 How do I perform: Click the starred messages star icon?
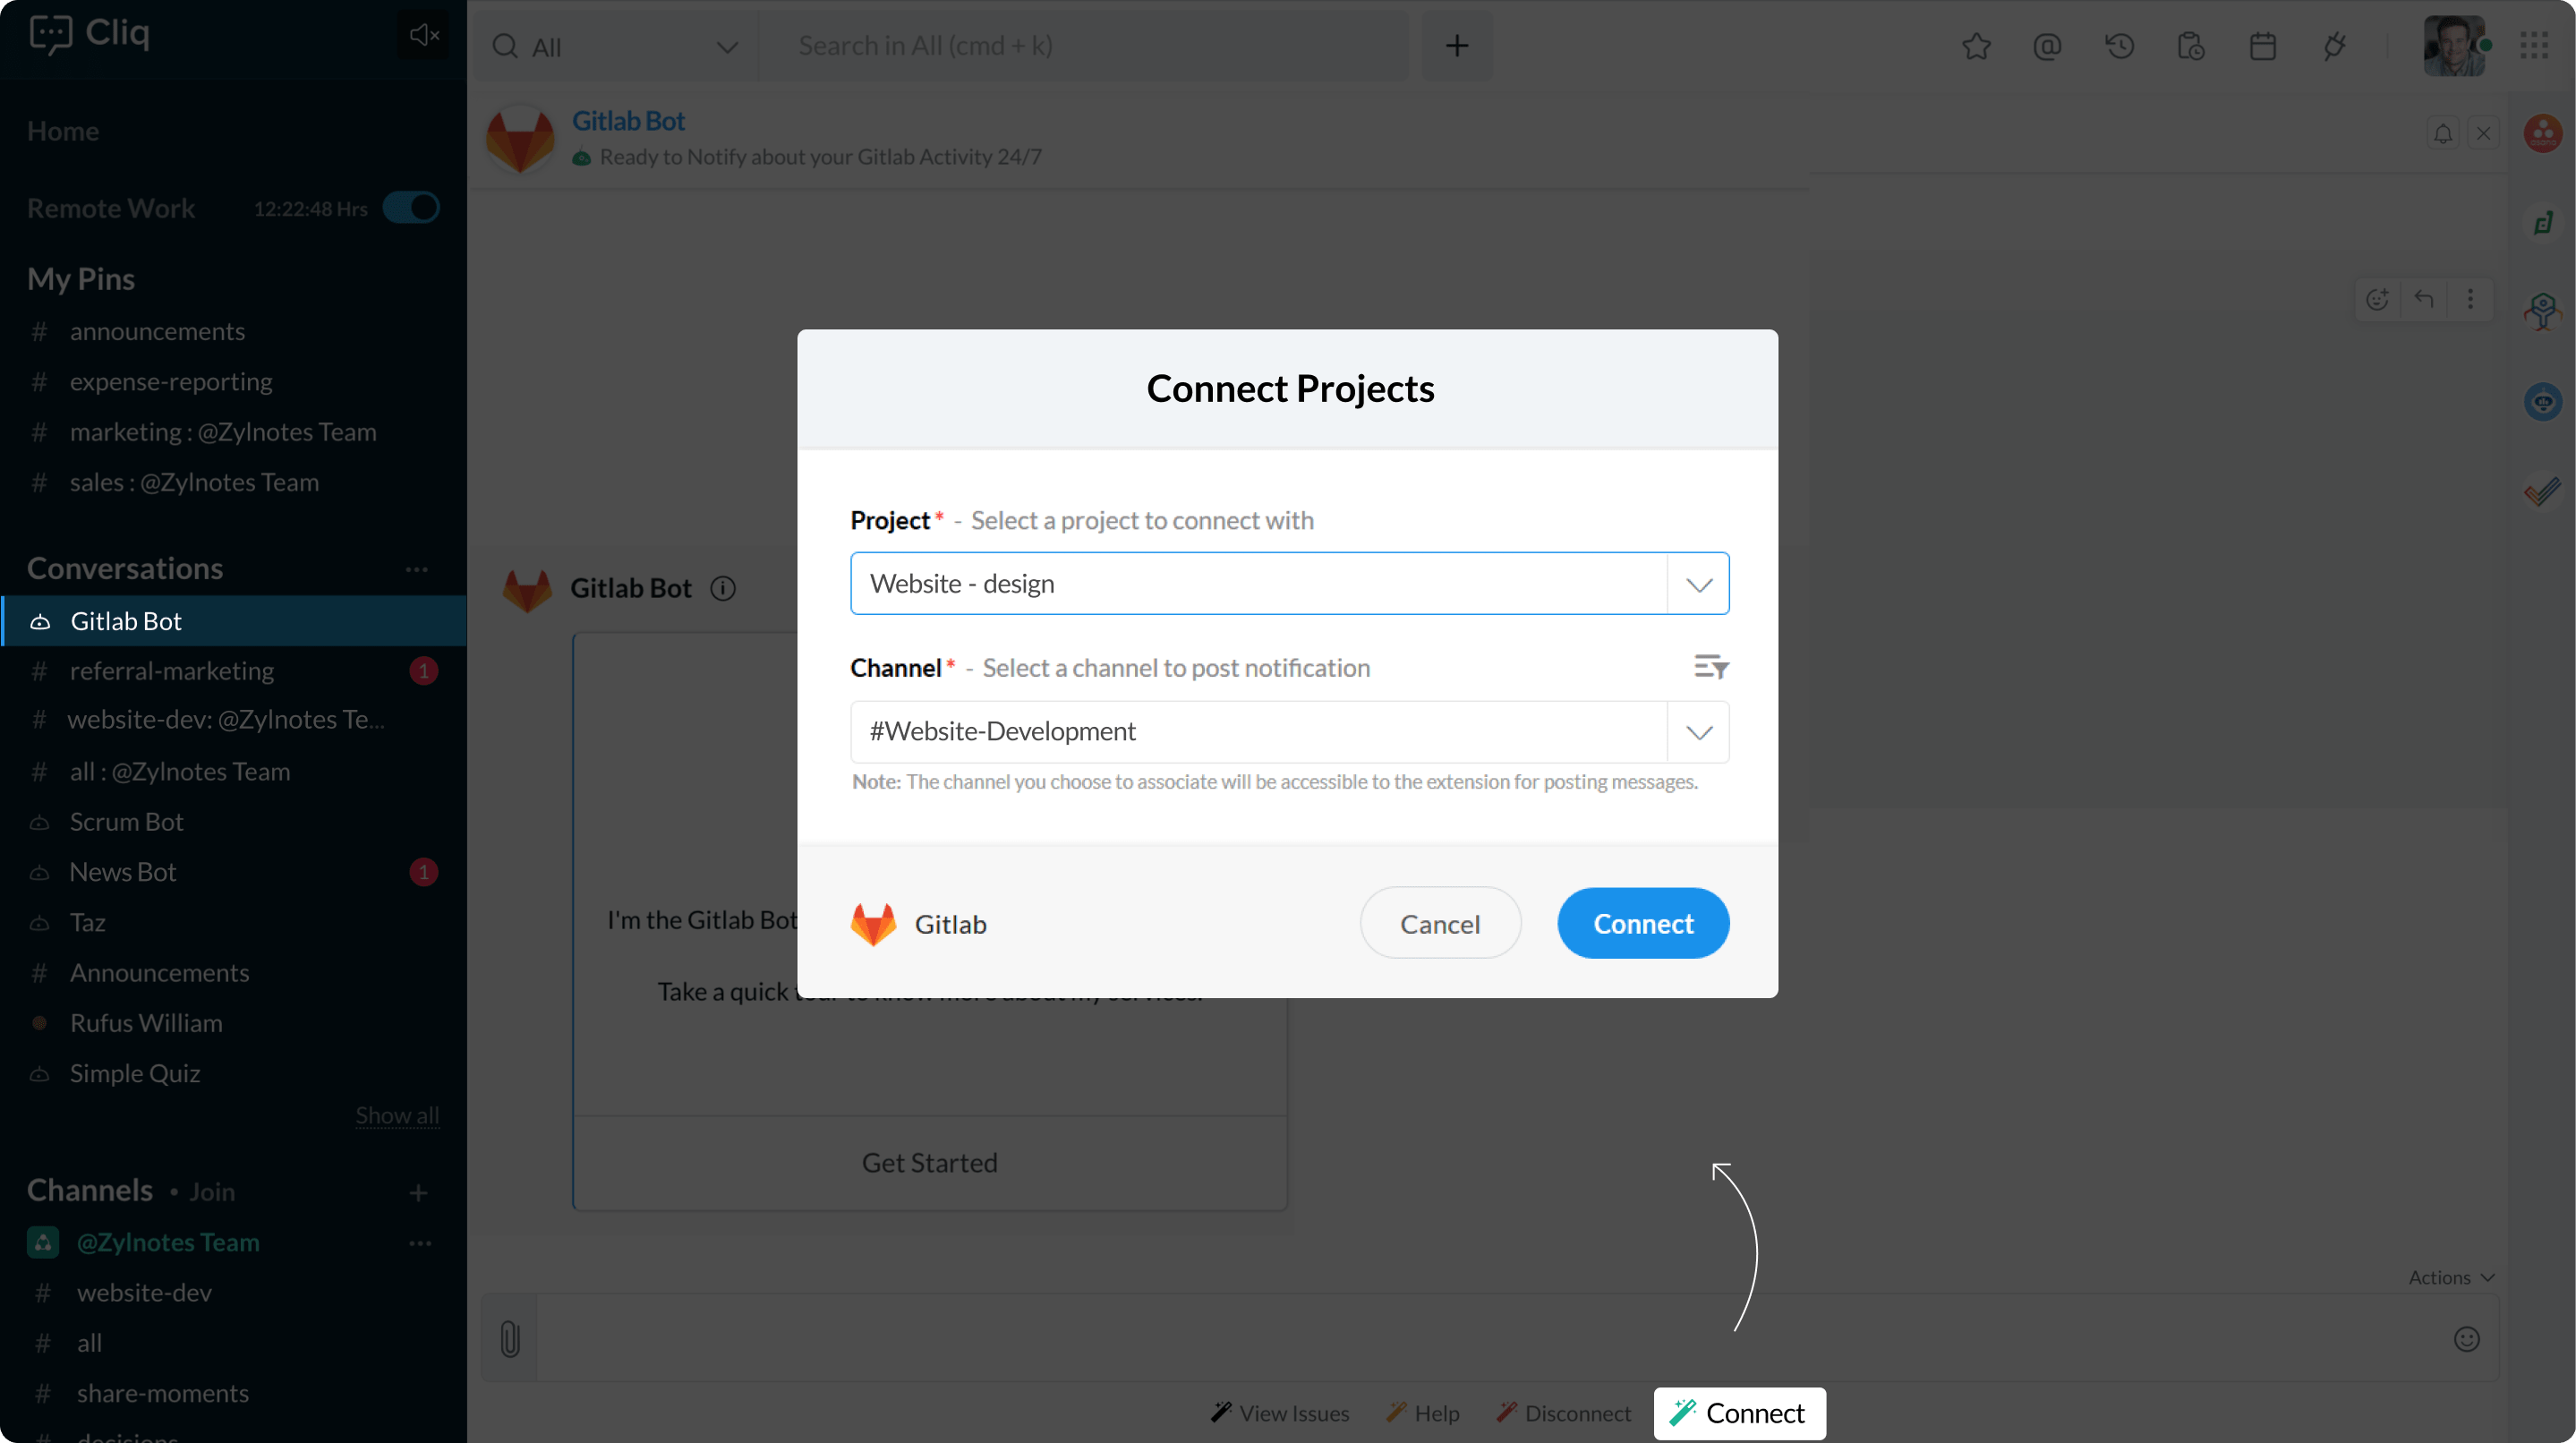tap(1976, 46)
